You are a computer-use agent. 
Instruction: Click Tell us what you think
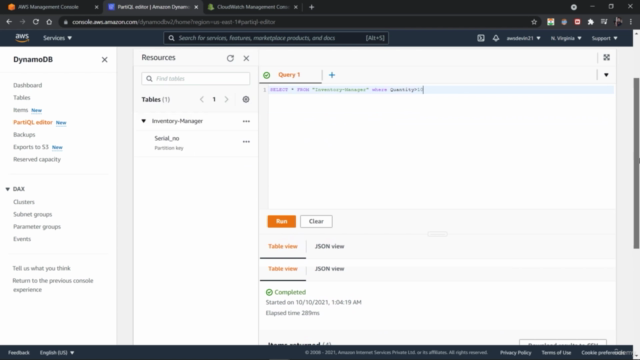(41, 268)
